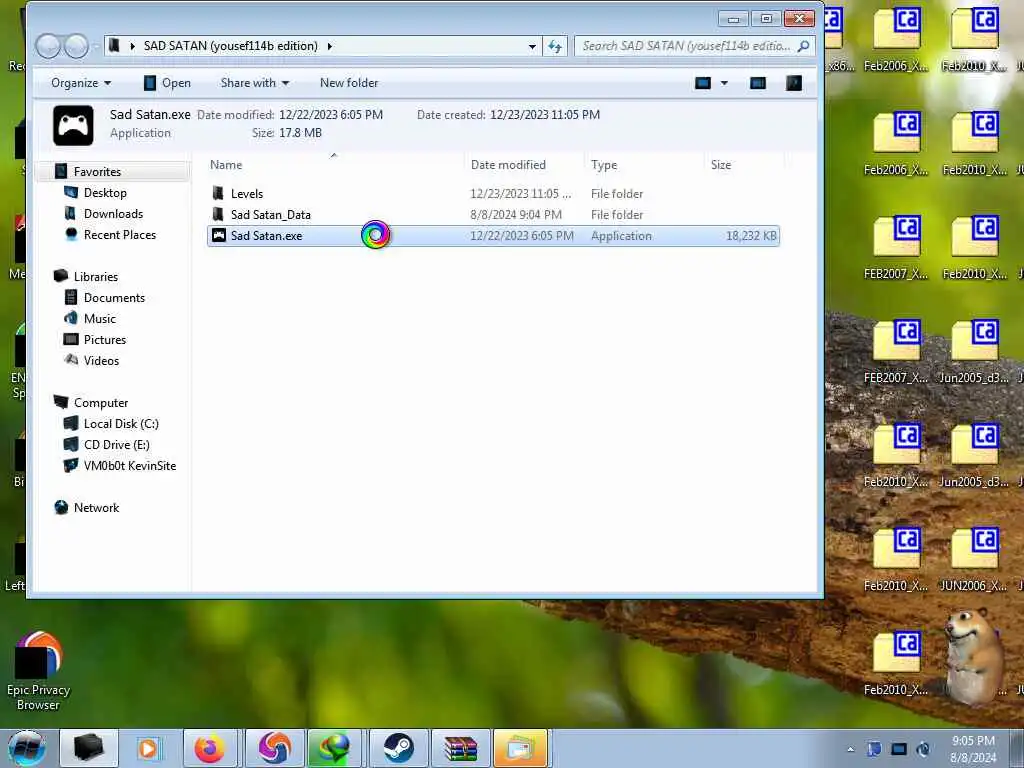Click the search magnifier icon
1024x768 pixels.
click(x=803, y=46)
